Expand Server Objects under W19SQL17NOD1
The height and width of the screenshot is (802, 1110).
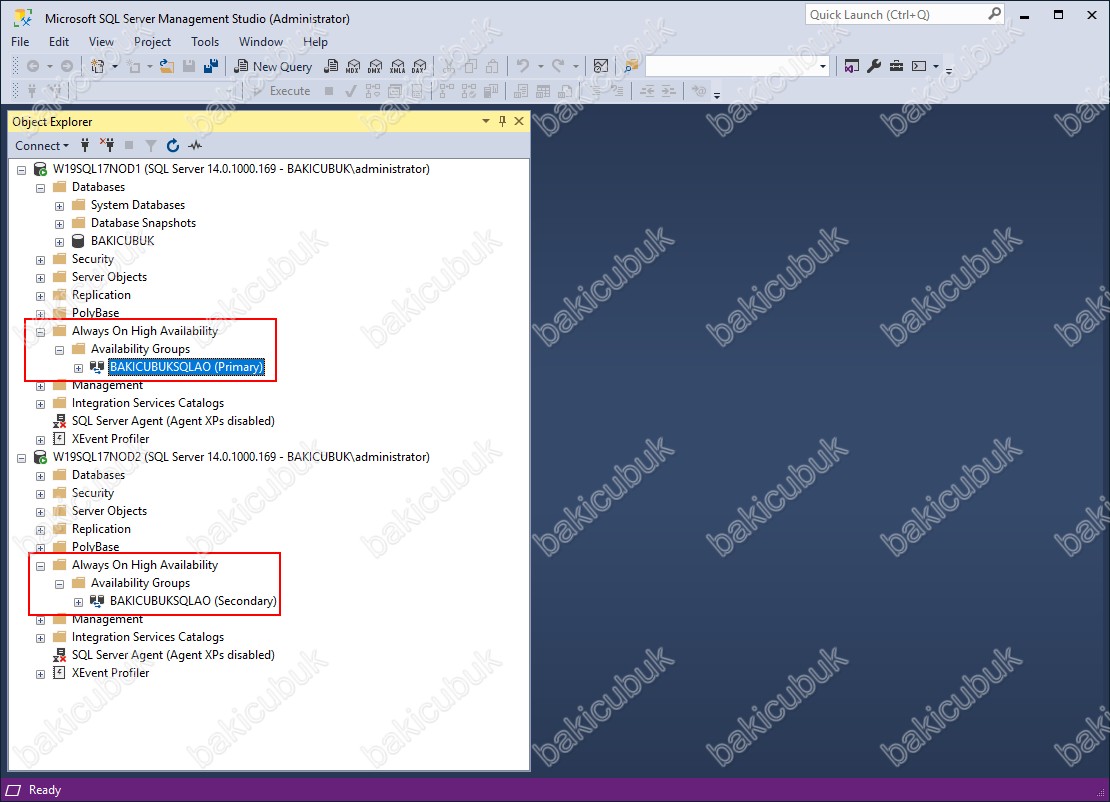40,278
